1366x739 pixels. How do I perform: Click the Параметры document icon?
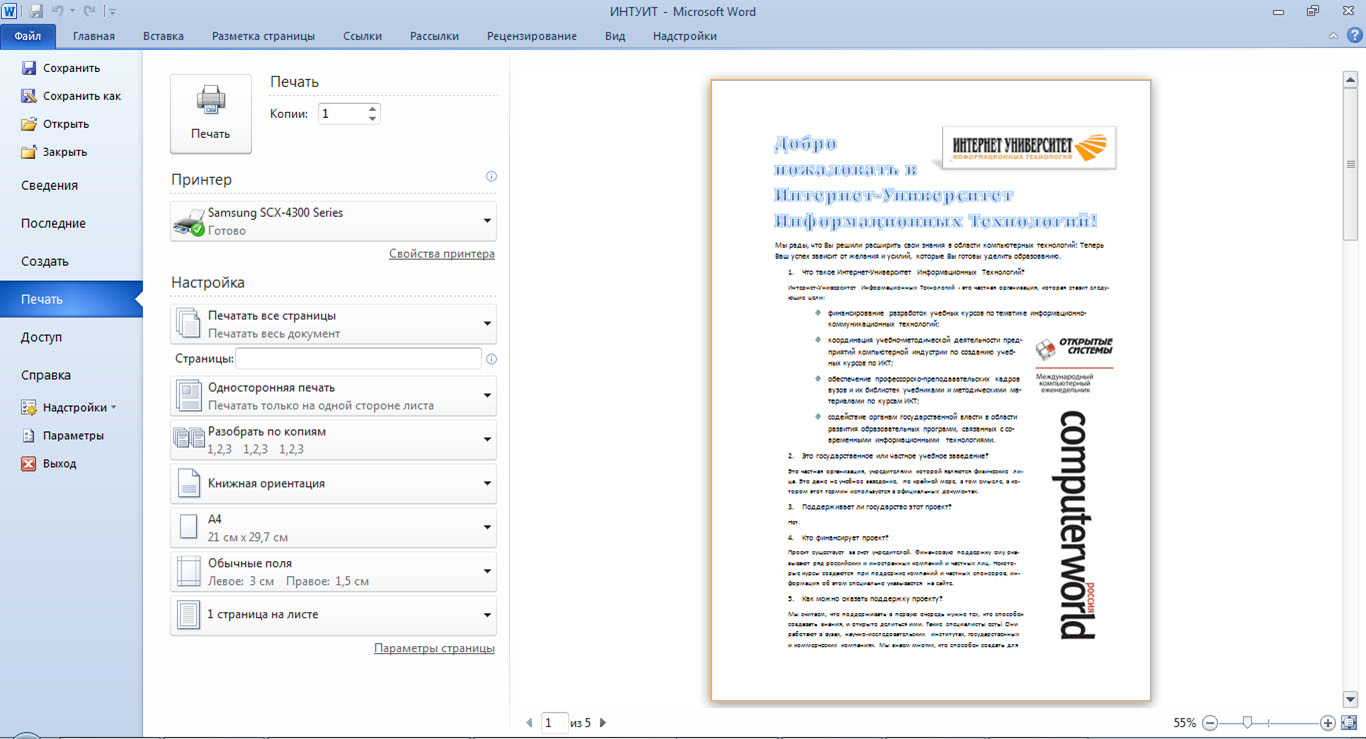[x=29, y=436]
